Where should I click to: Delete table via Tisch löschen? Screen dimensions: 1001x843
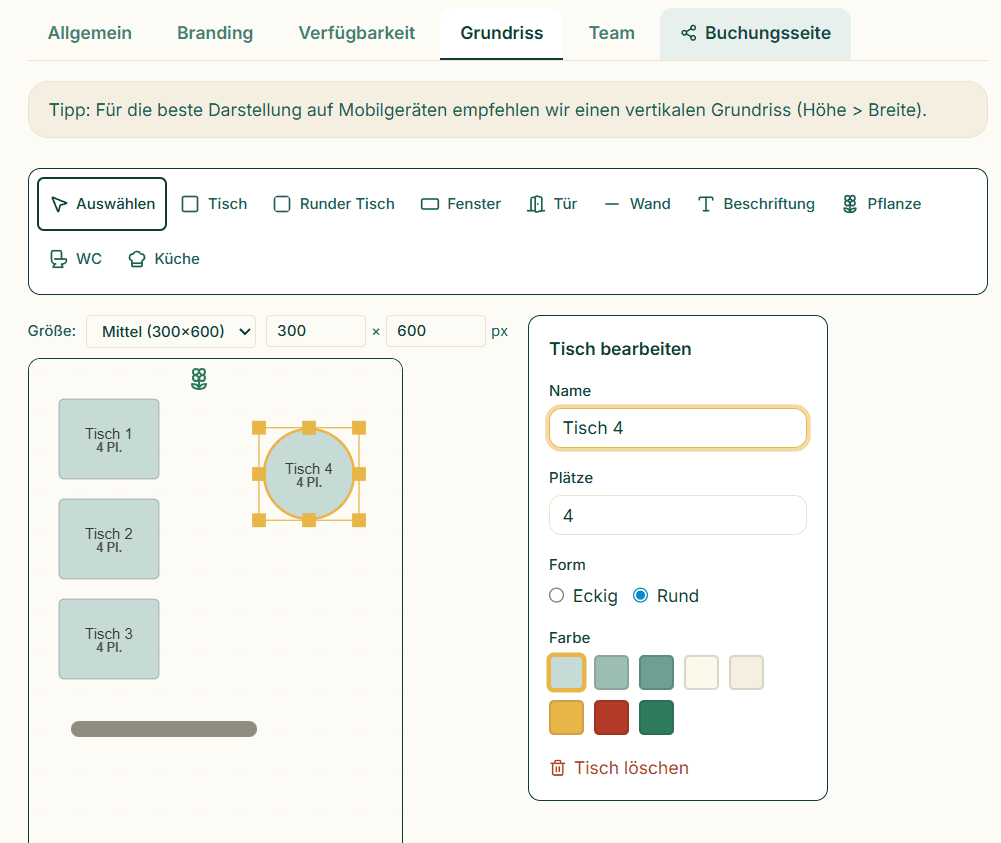[619, 768]
